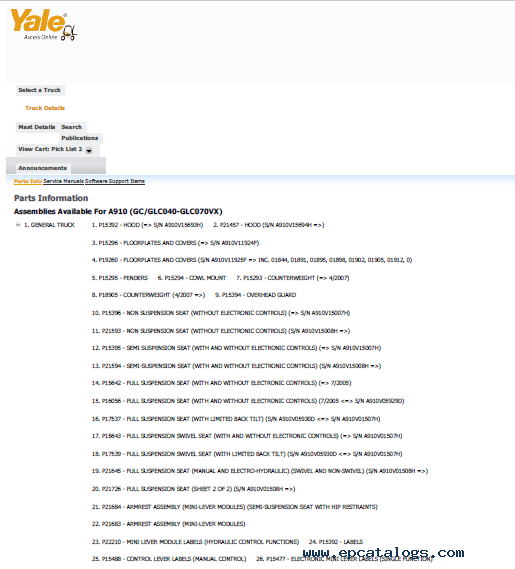Open P15294 - COWL MOUNT assembly
The image size is (515, 569).
[192, 278]
